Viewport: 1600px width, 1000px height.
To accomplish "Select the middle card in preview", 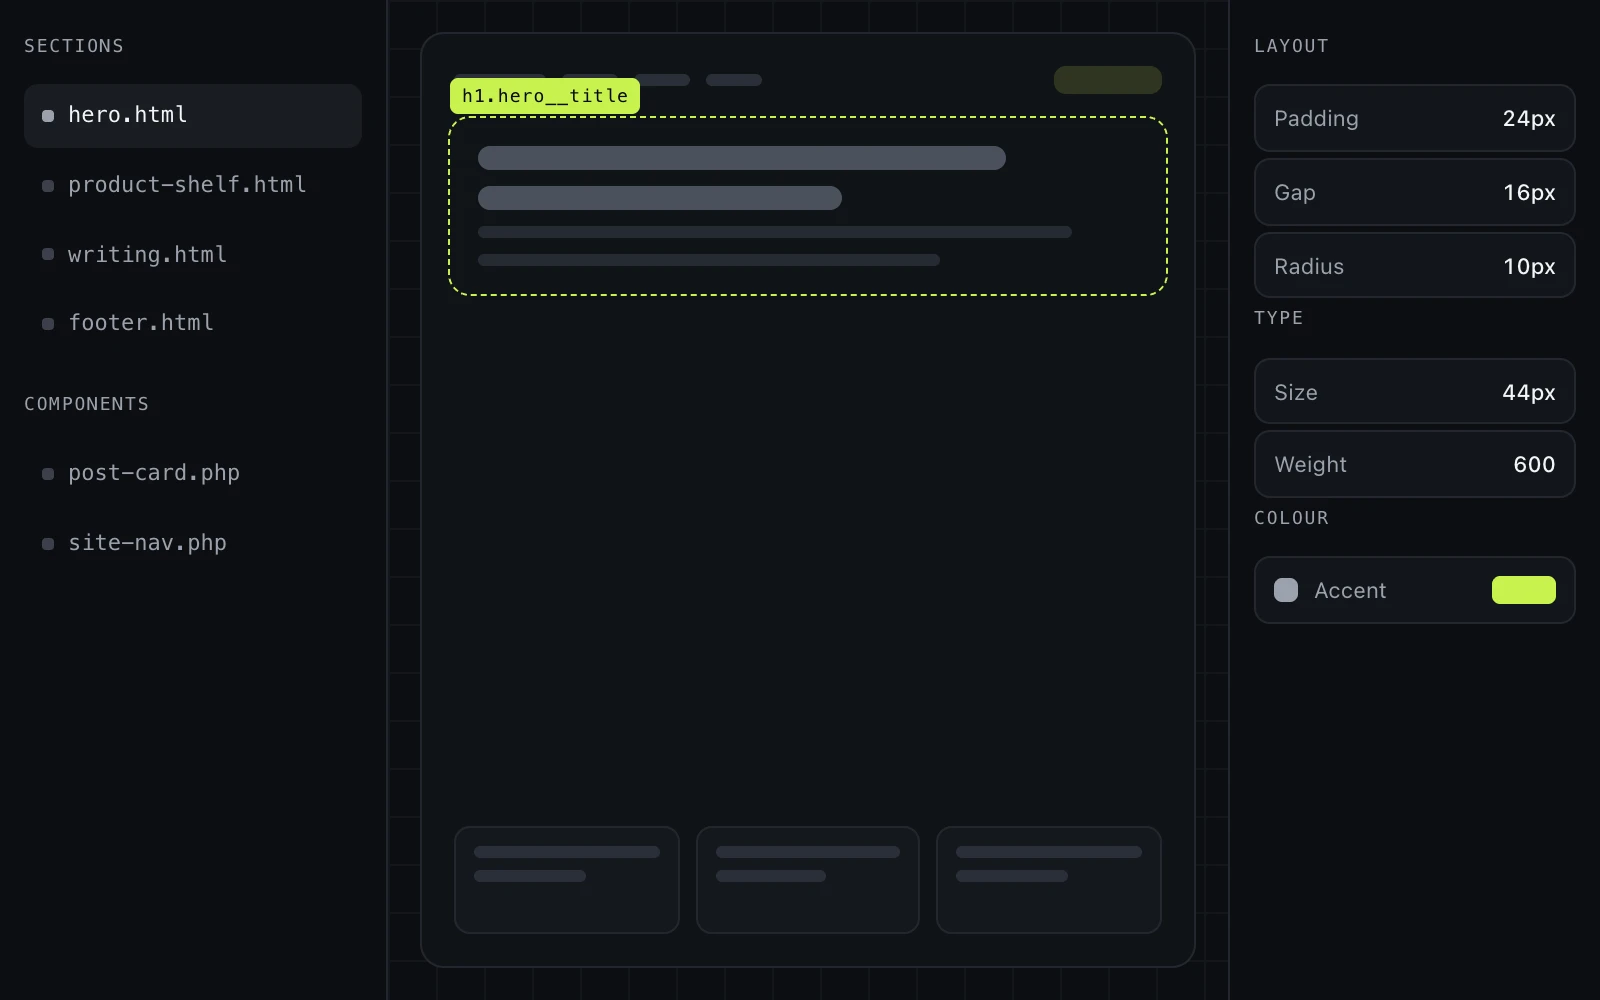I will pyautogui.click(x=808, y=880).
